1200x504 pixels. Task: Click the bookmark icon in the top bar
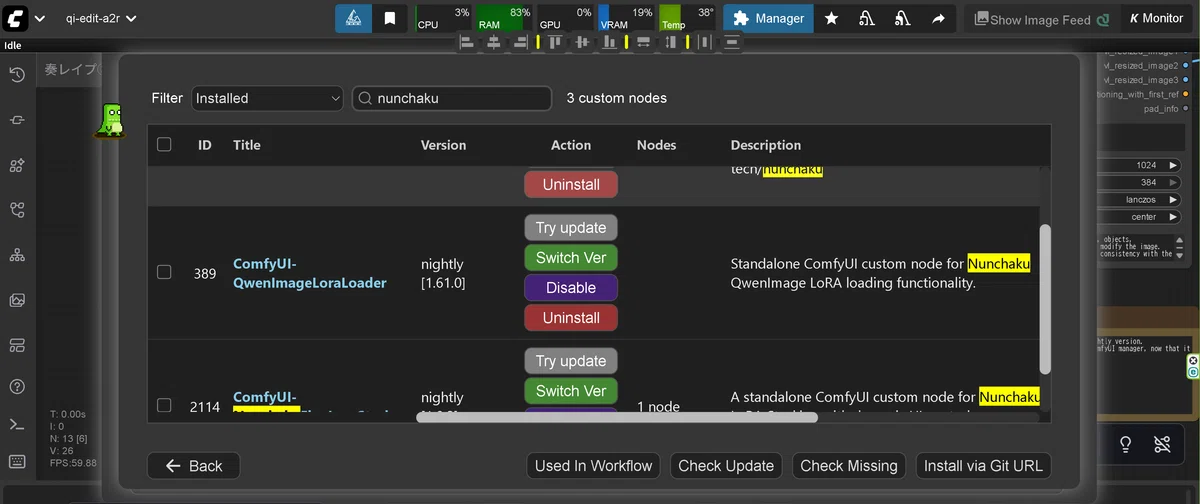click(x=390, y=18)
